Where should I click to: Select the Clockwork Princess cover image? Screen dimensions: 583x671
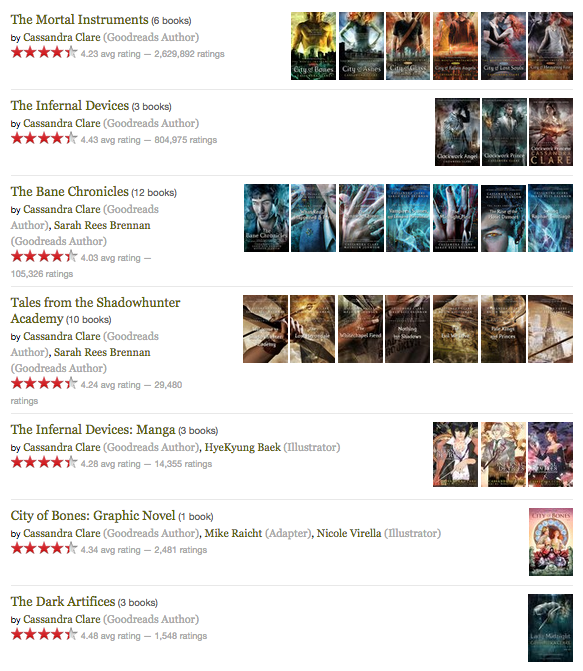[550, 132]
